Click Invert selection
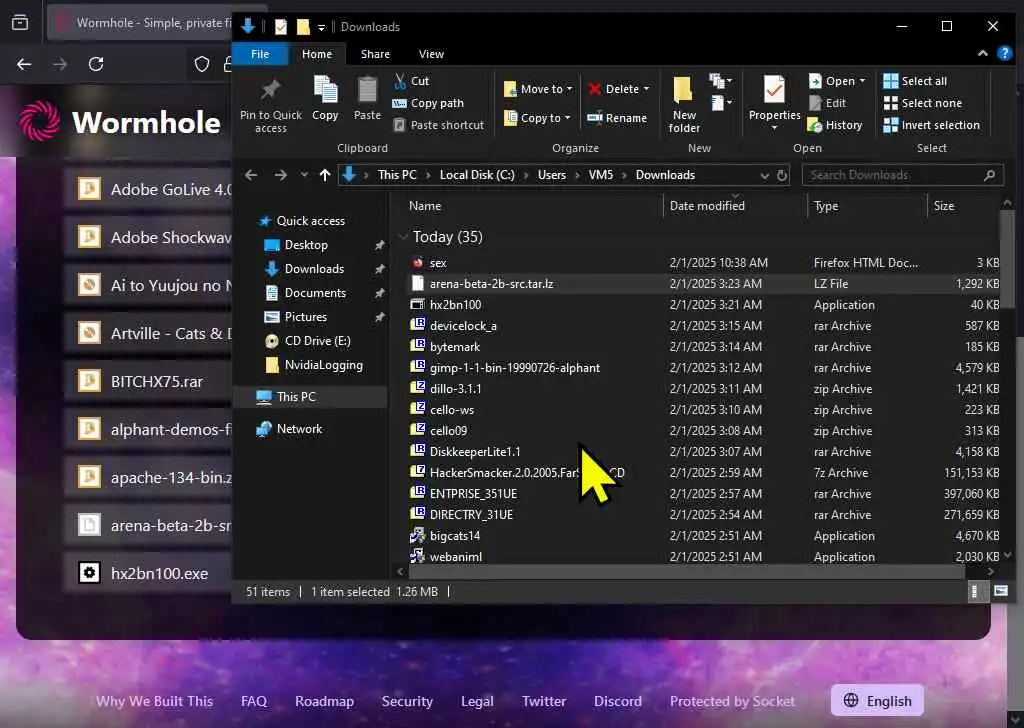 [x=931, y=125]
